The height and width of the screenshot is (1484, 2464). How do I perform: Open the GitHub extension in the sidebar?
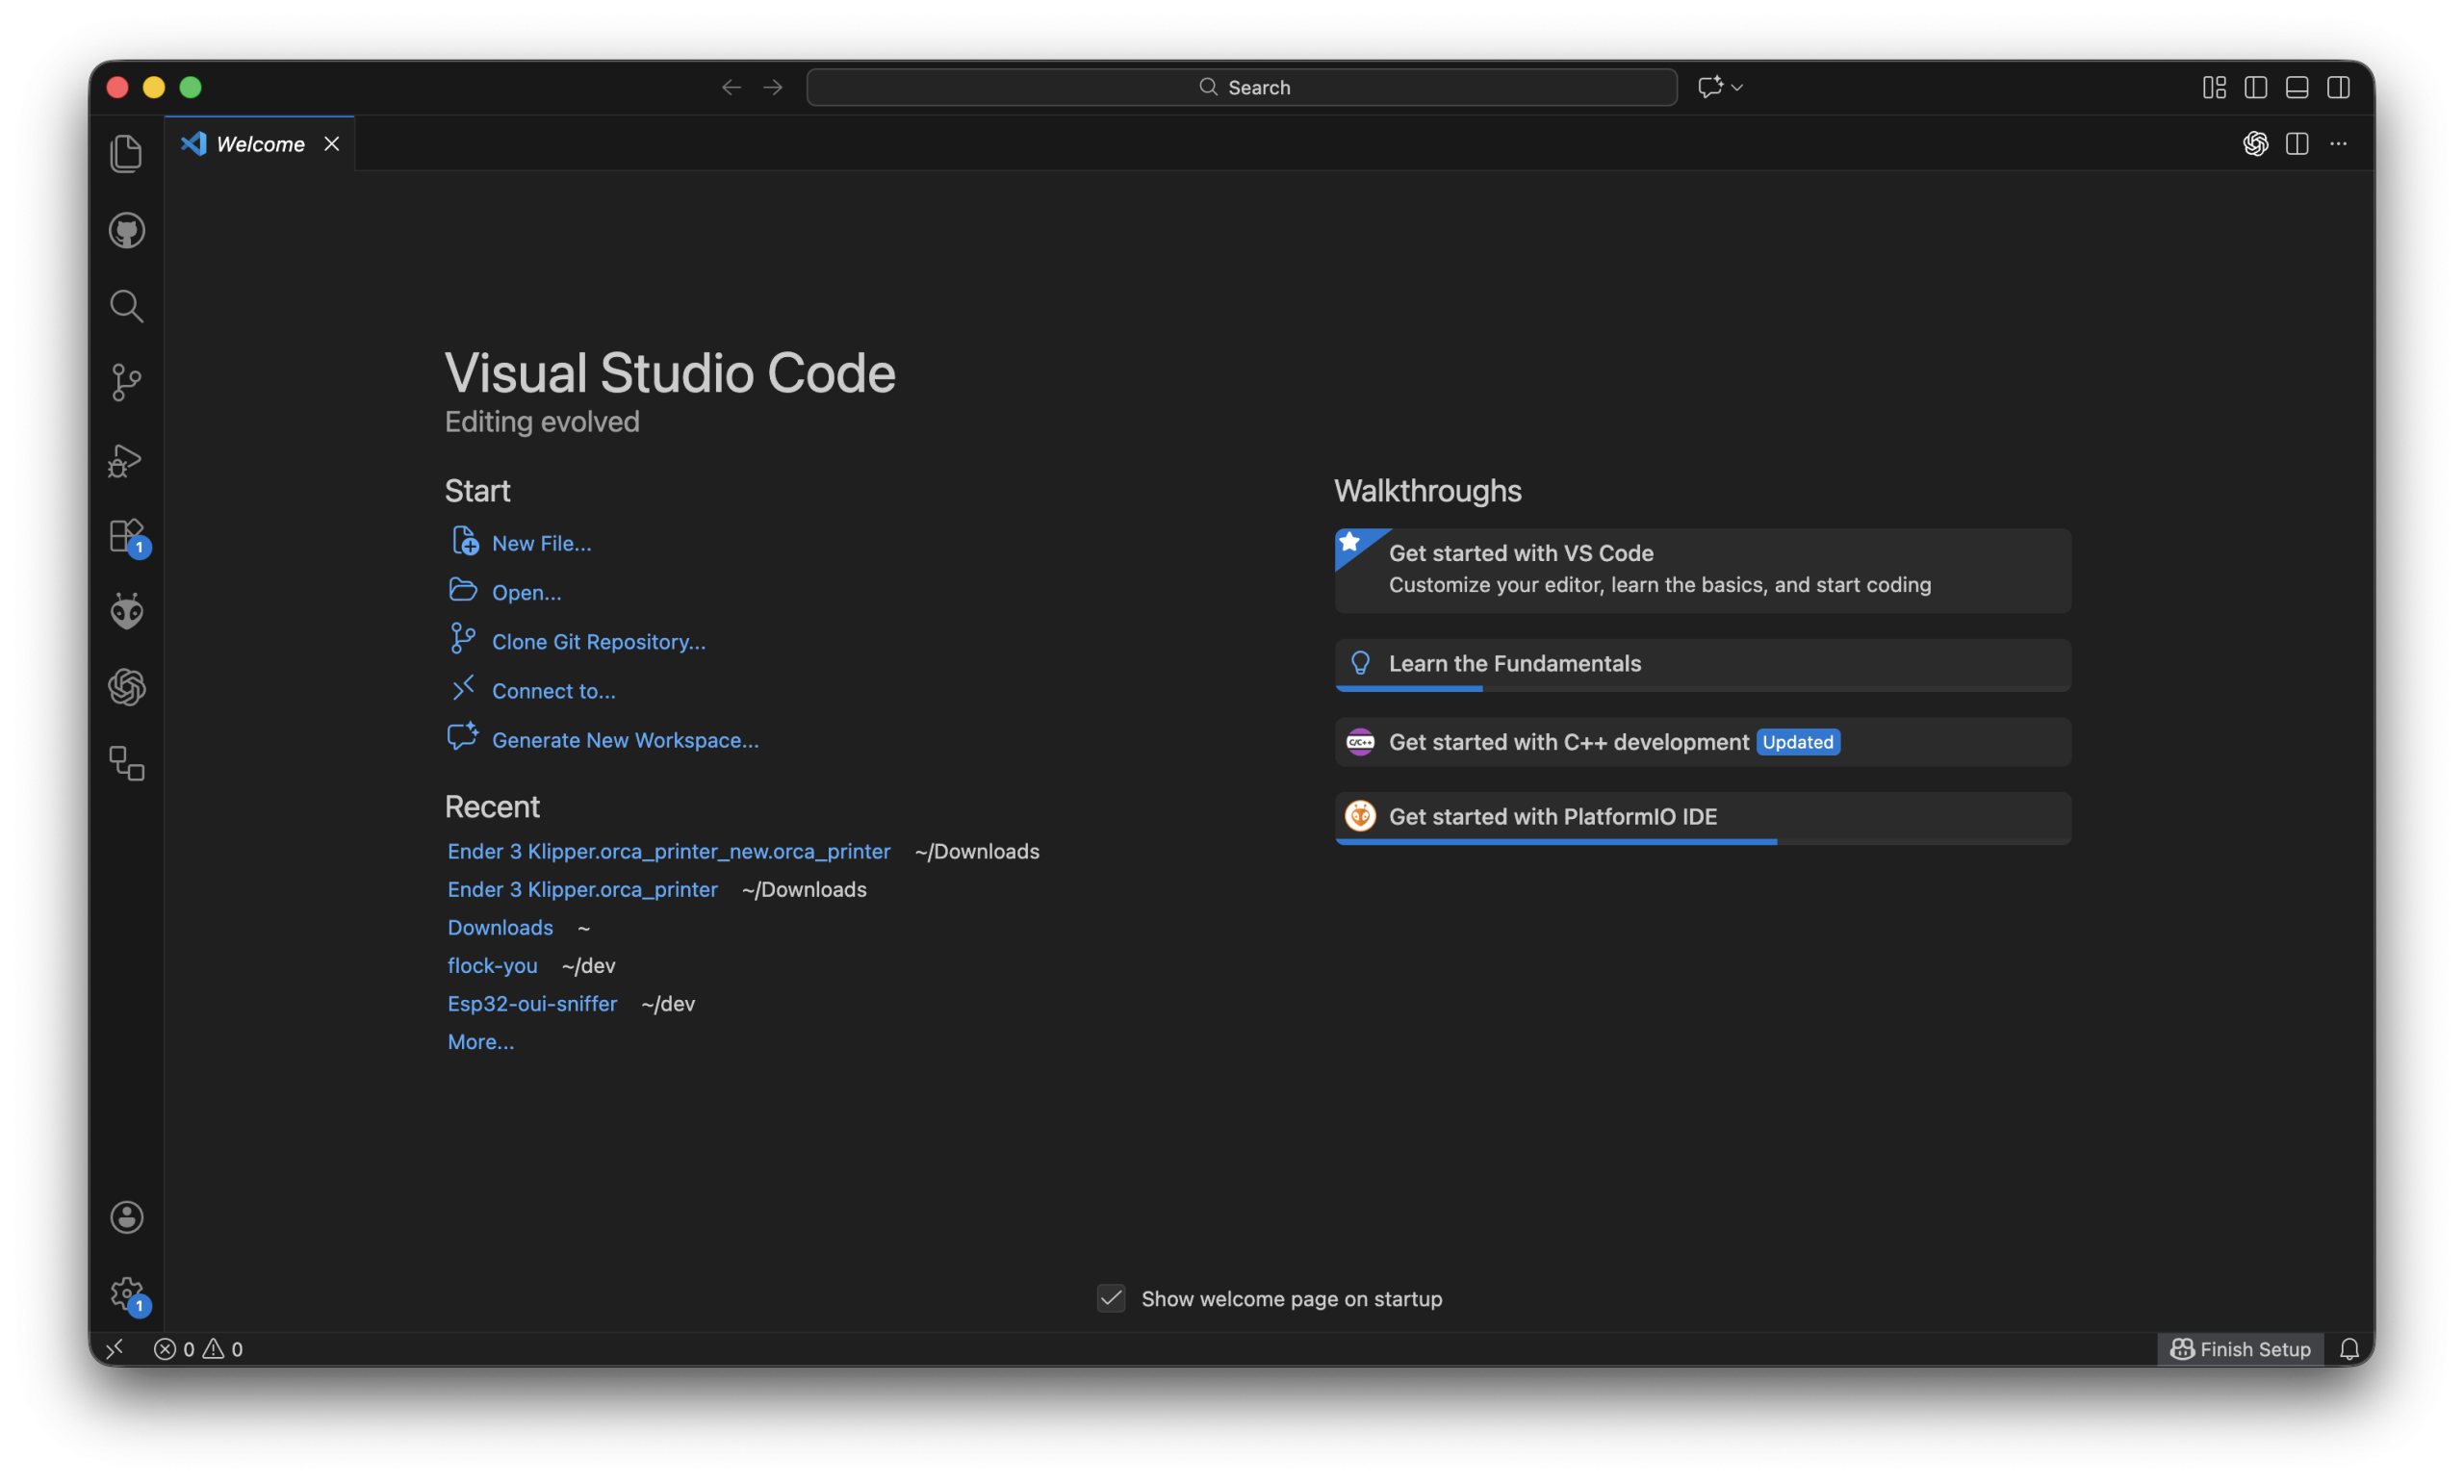point(127,230)
